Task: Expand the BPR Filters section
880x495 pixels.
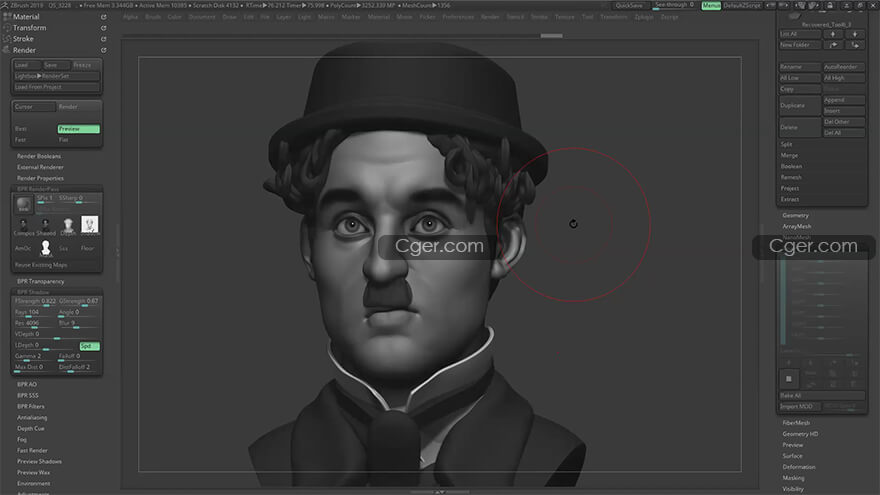Action: (x=30, y=406)
